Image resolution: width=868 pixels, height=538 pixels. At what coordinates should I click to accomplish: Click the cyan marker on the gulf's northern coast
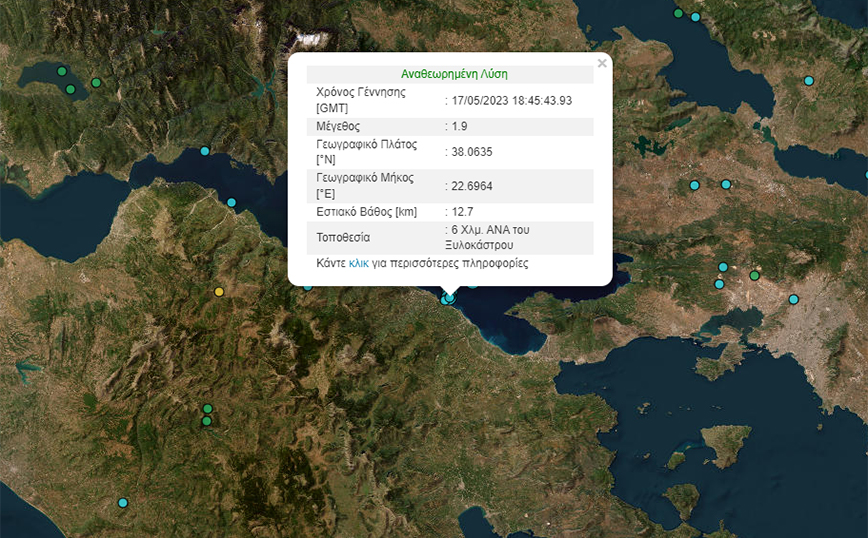[x=205, y=151]
